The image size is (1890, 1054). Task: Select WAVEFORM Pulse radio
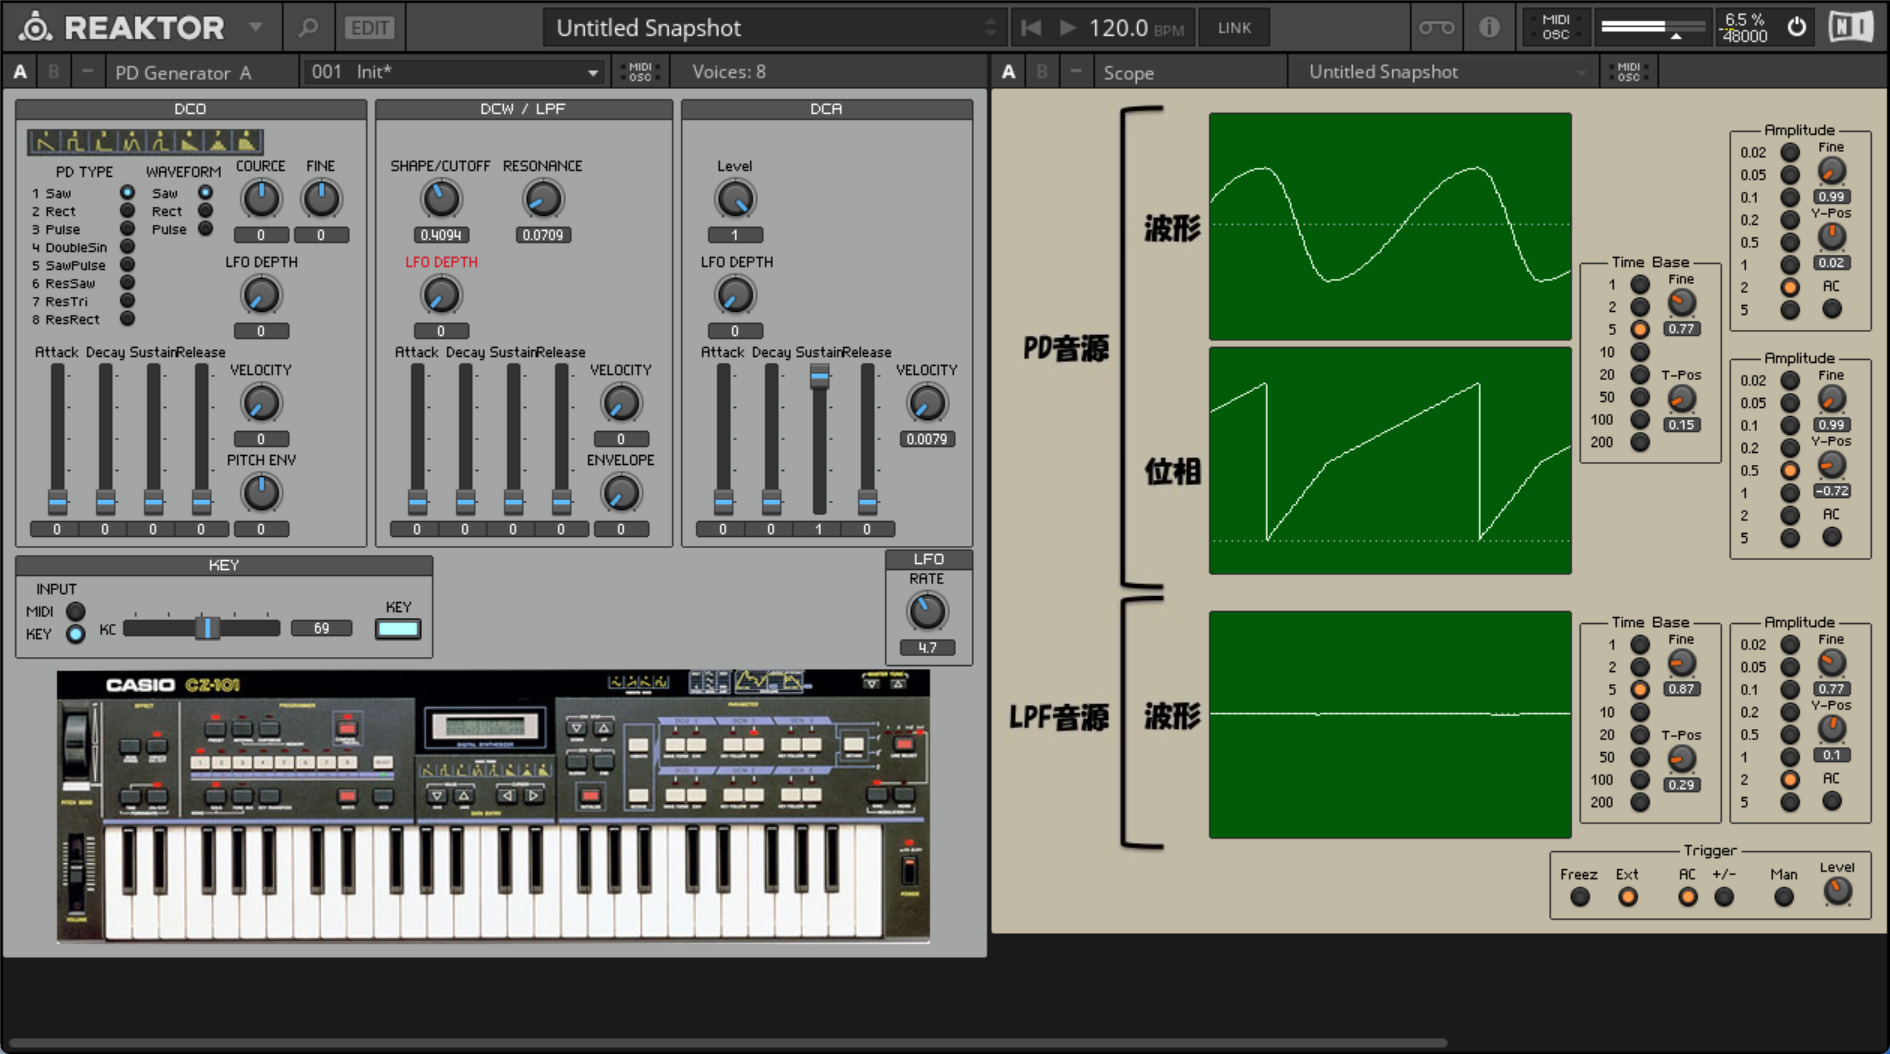(205, 229)
